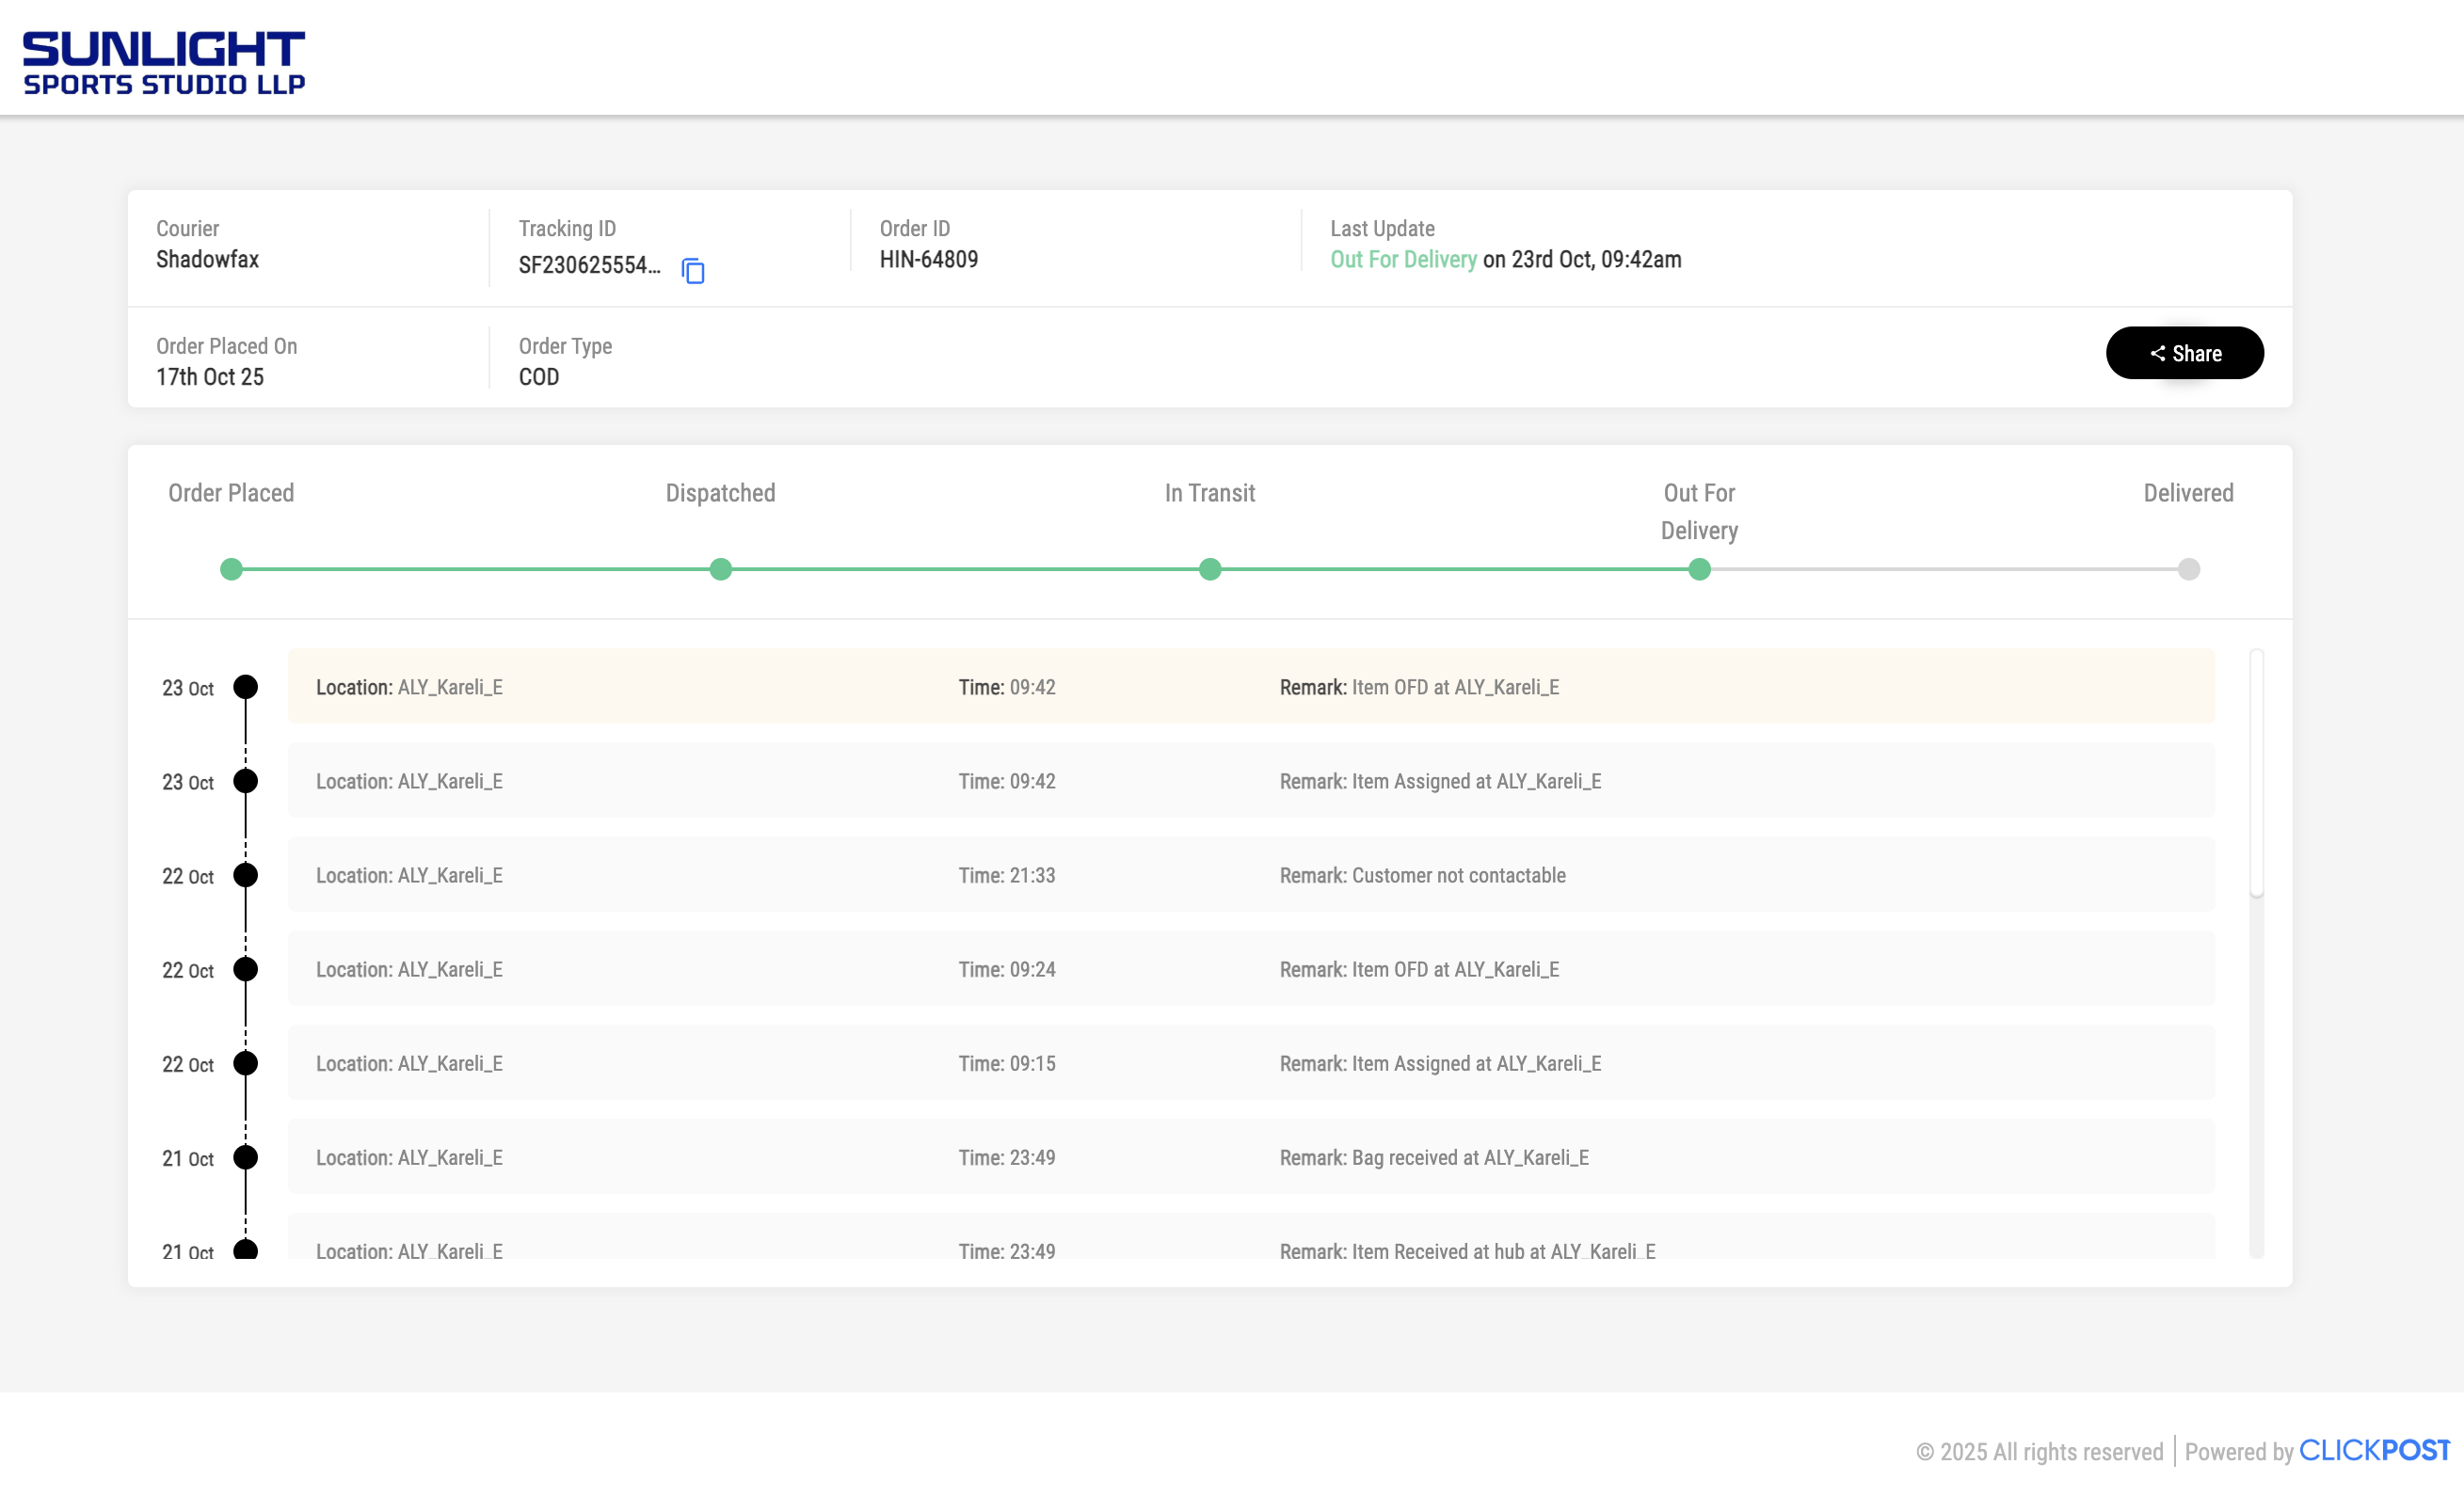Click the Bag received at ALY_Kareli_E row

point(1250,1157)
